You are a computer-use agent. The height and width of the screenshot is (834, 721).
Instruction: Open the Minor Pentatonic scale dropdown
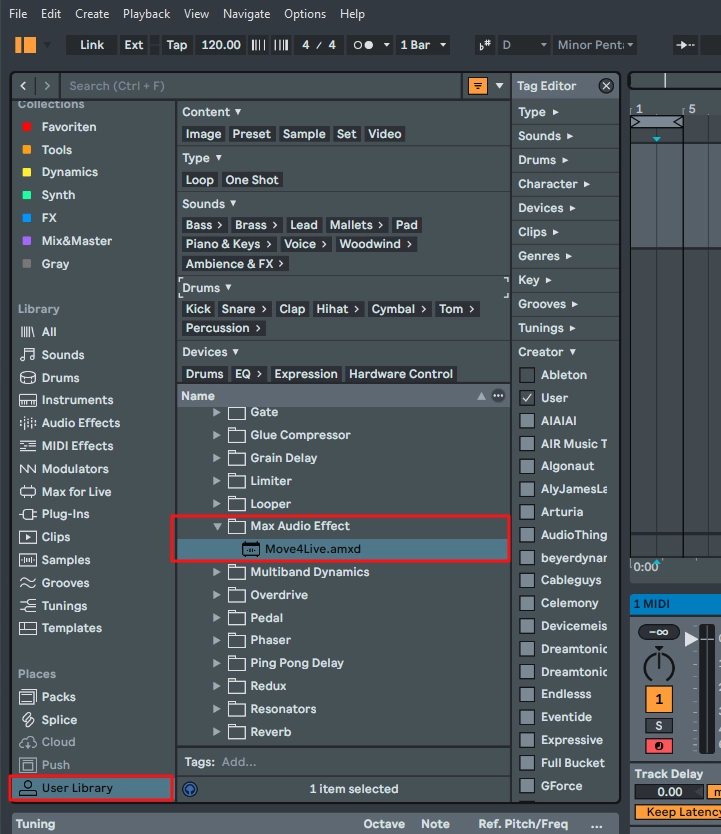tap(595, 45)
